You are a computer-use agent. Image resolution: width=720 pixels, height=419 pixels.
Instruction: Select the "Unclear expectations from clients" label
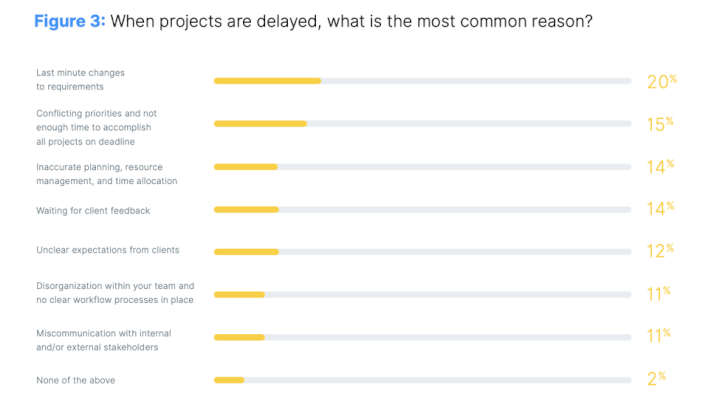107,251
